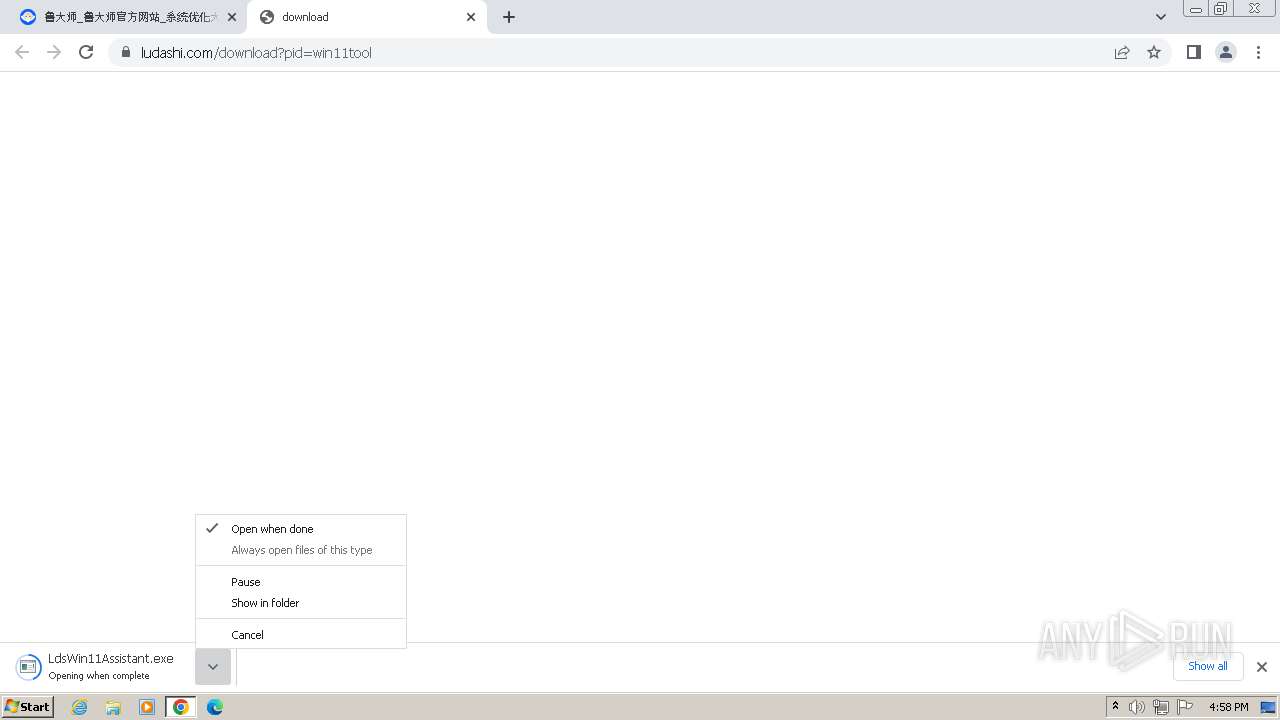The height and width of the screenshot is (720, 1280).
Task: Toggle Open when done option
Action: coord(301,529)
